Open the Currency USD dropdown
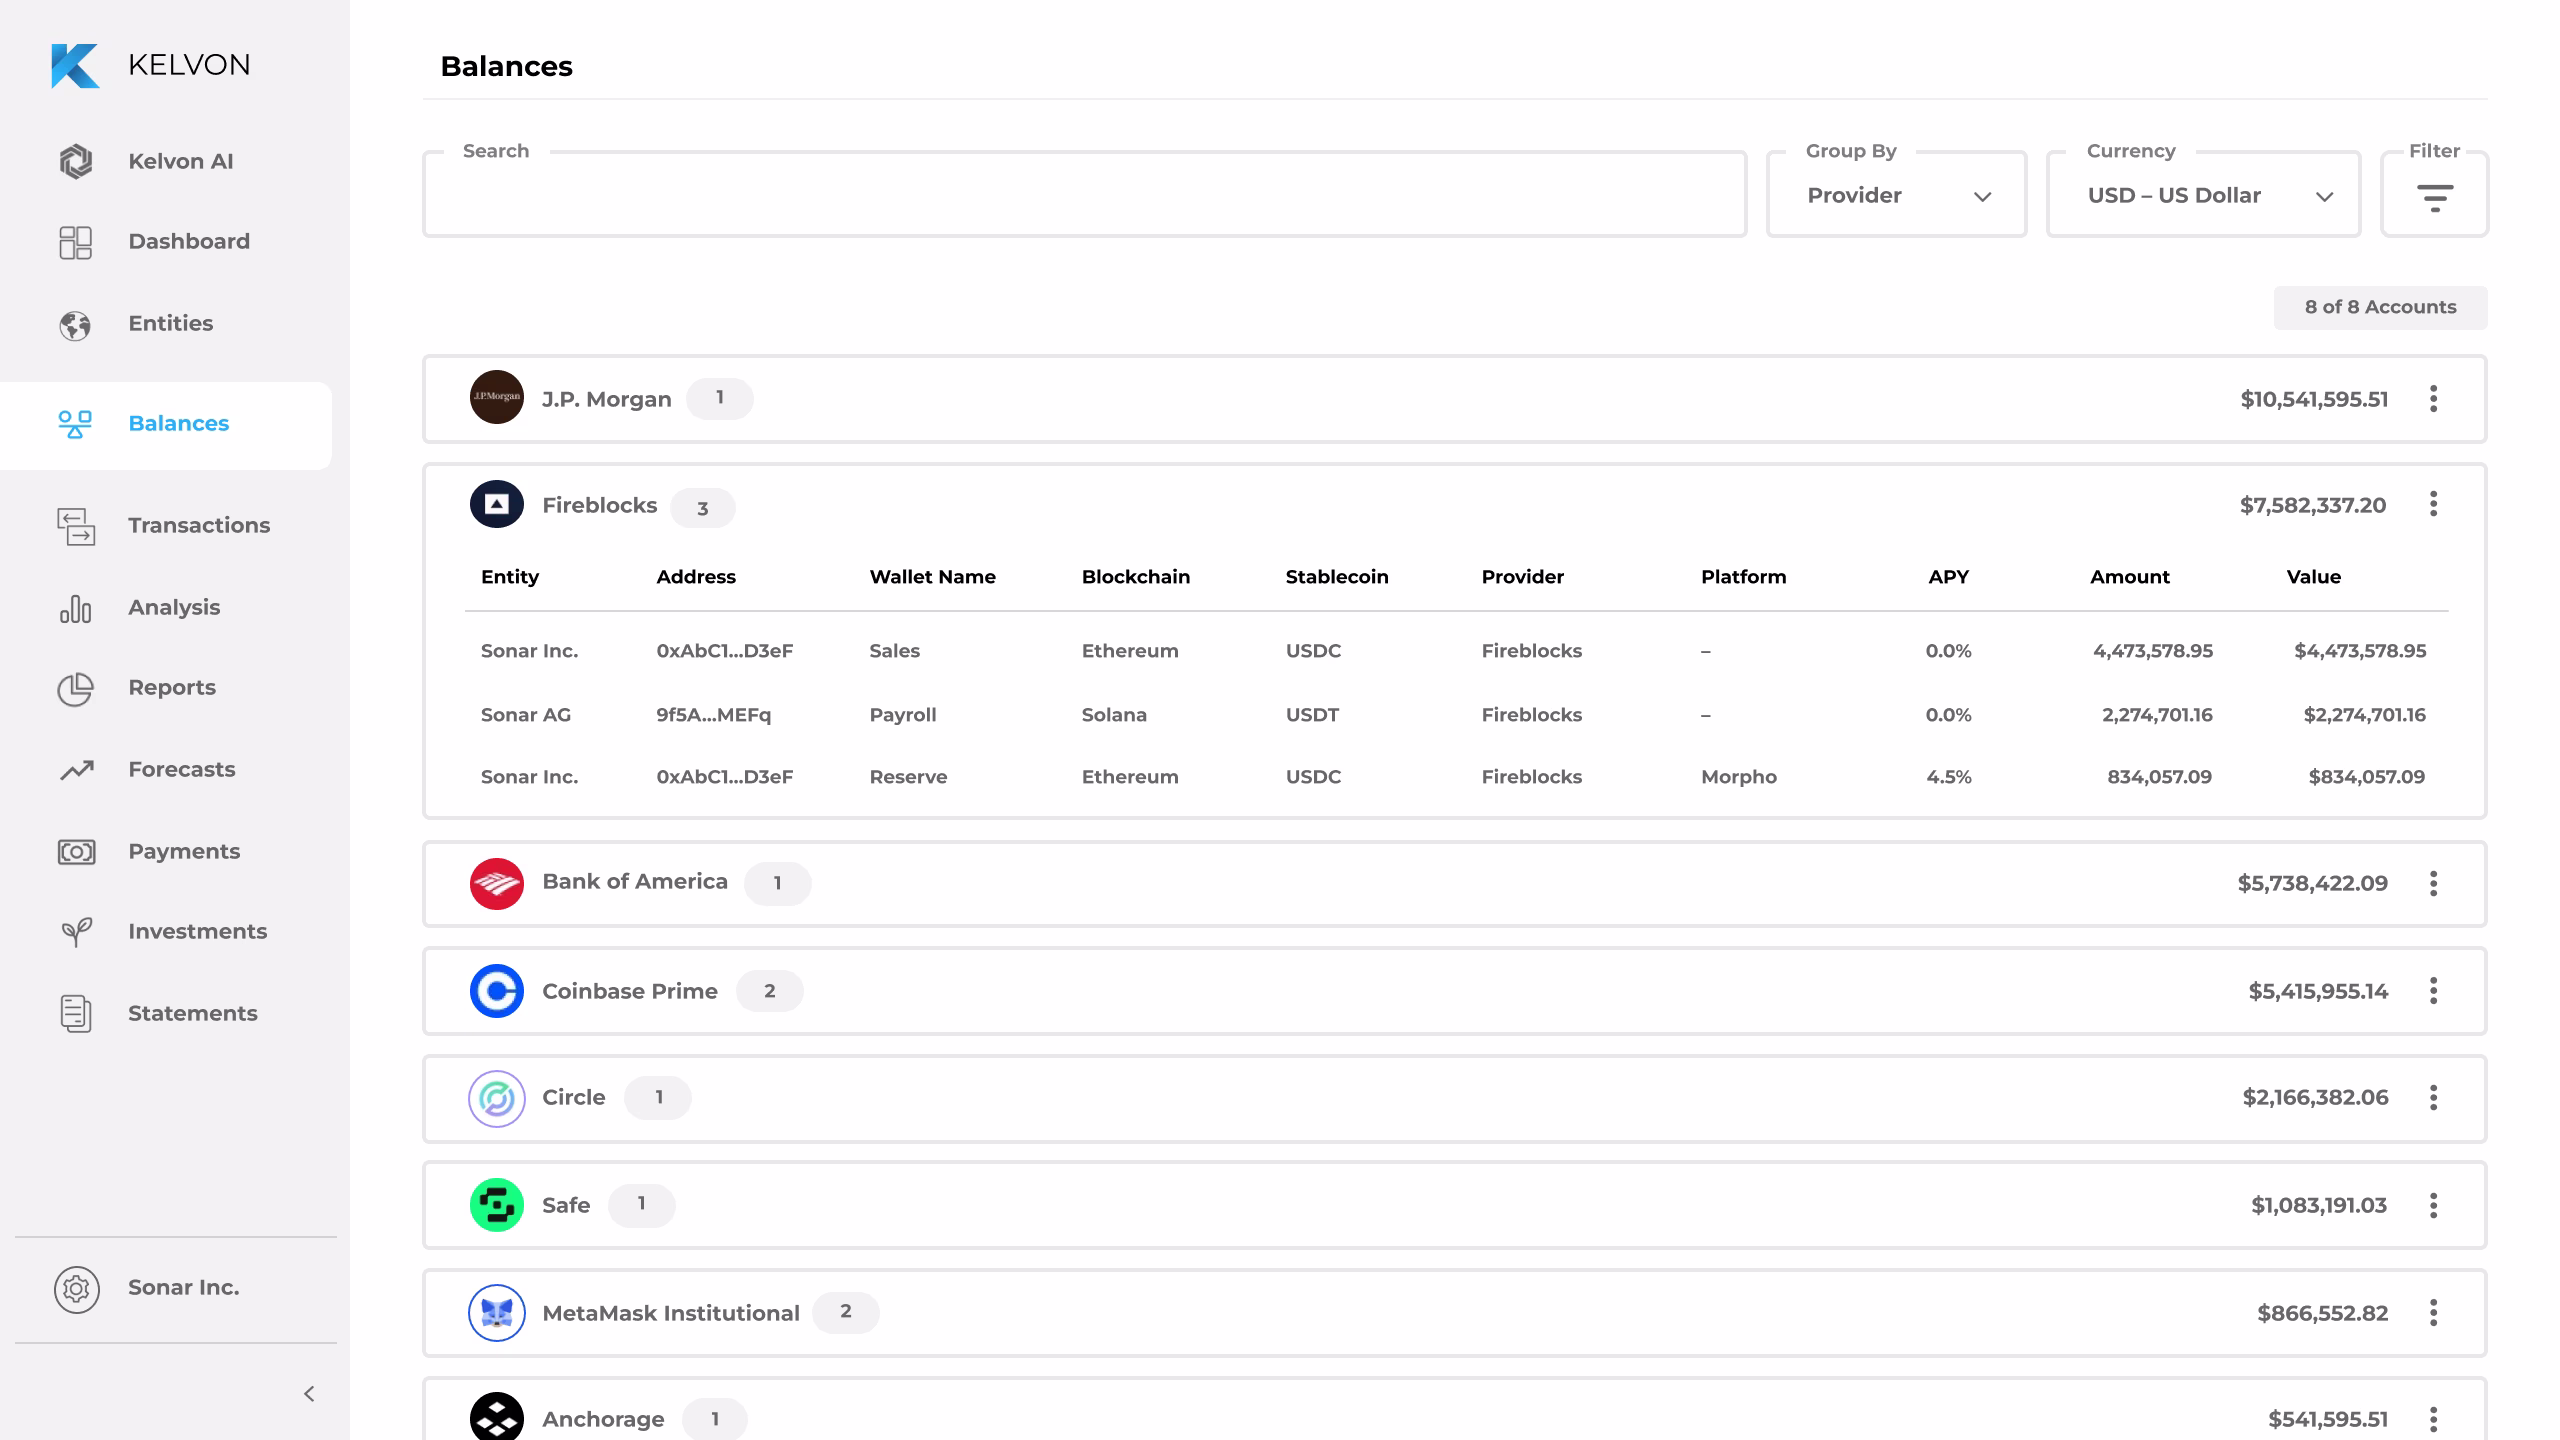Screen dimensions: 2560x1440 point(2204,195)
